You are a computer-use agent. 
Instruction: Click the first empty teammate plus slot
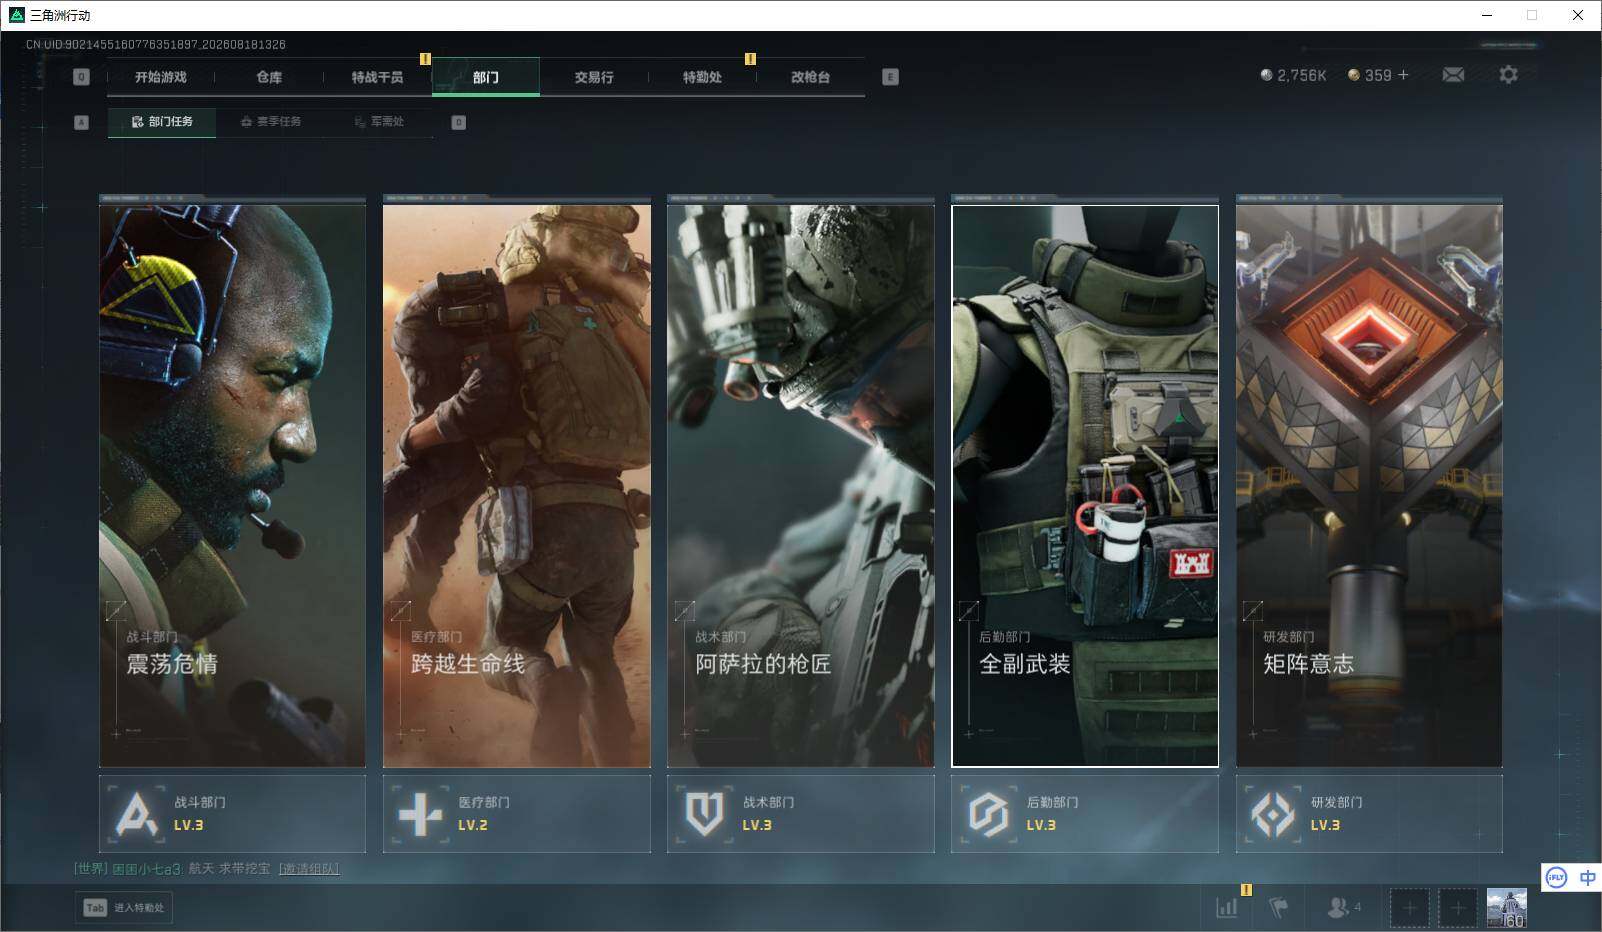1409,908
